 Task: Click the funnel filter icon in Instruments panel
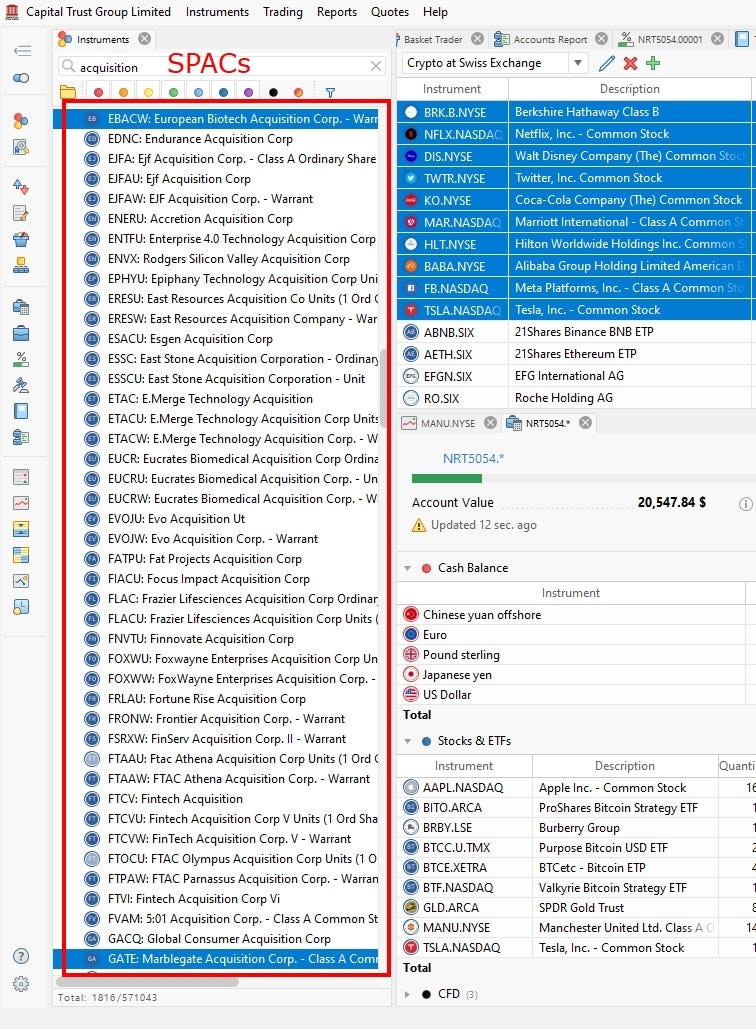330,93
